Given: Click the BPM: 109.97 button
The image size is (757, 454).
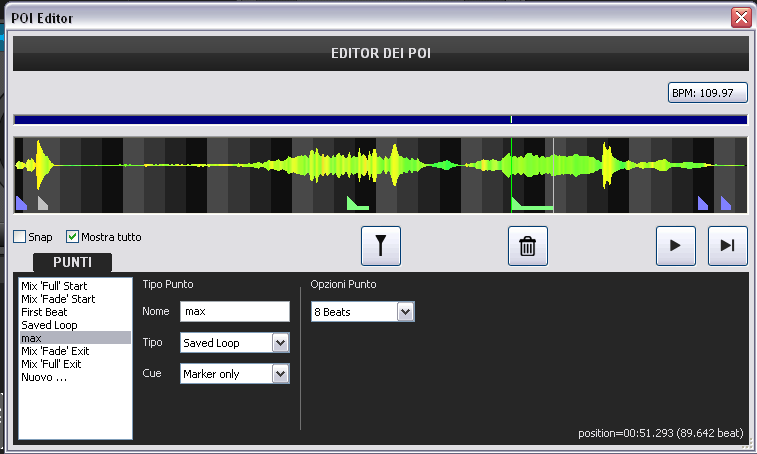Looking at the screenshot, I should click(708, 93).
